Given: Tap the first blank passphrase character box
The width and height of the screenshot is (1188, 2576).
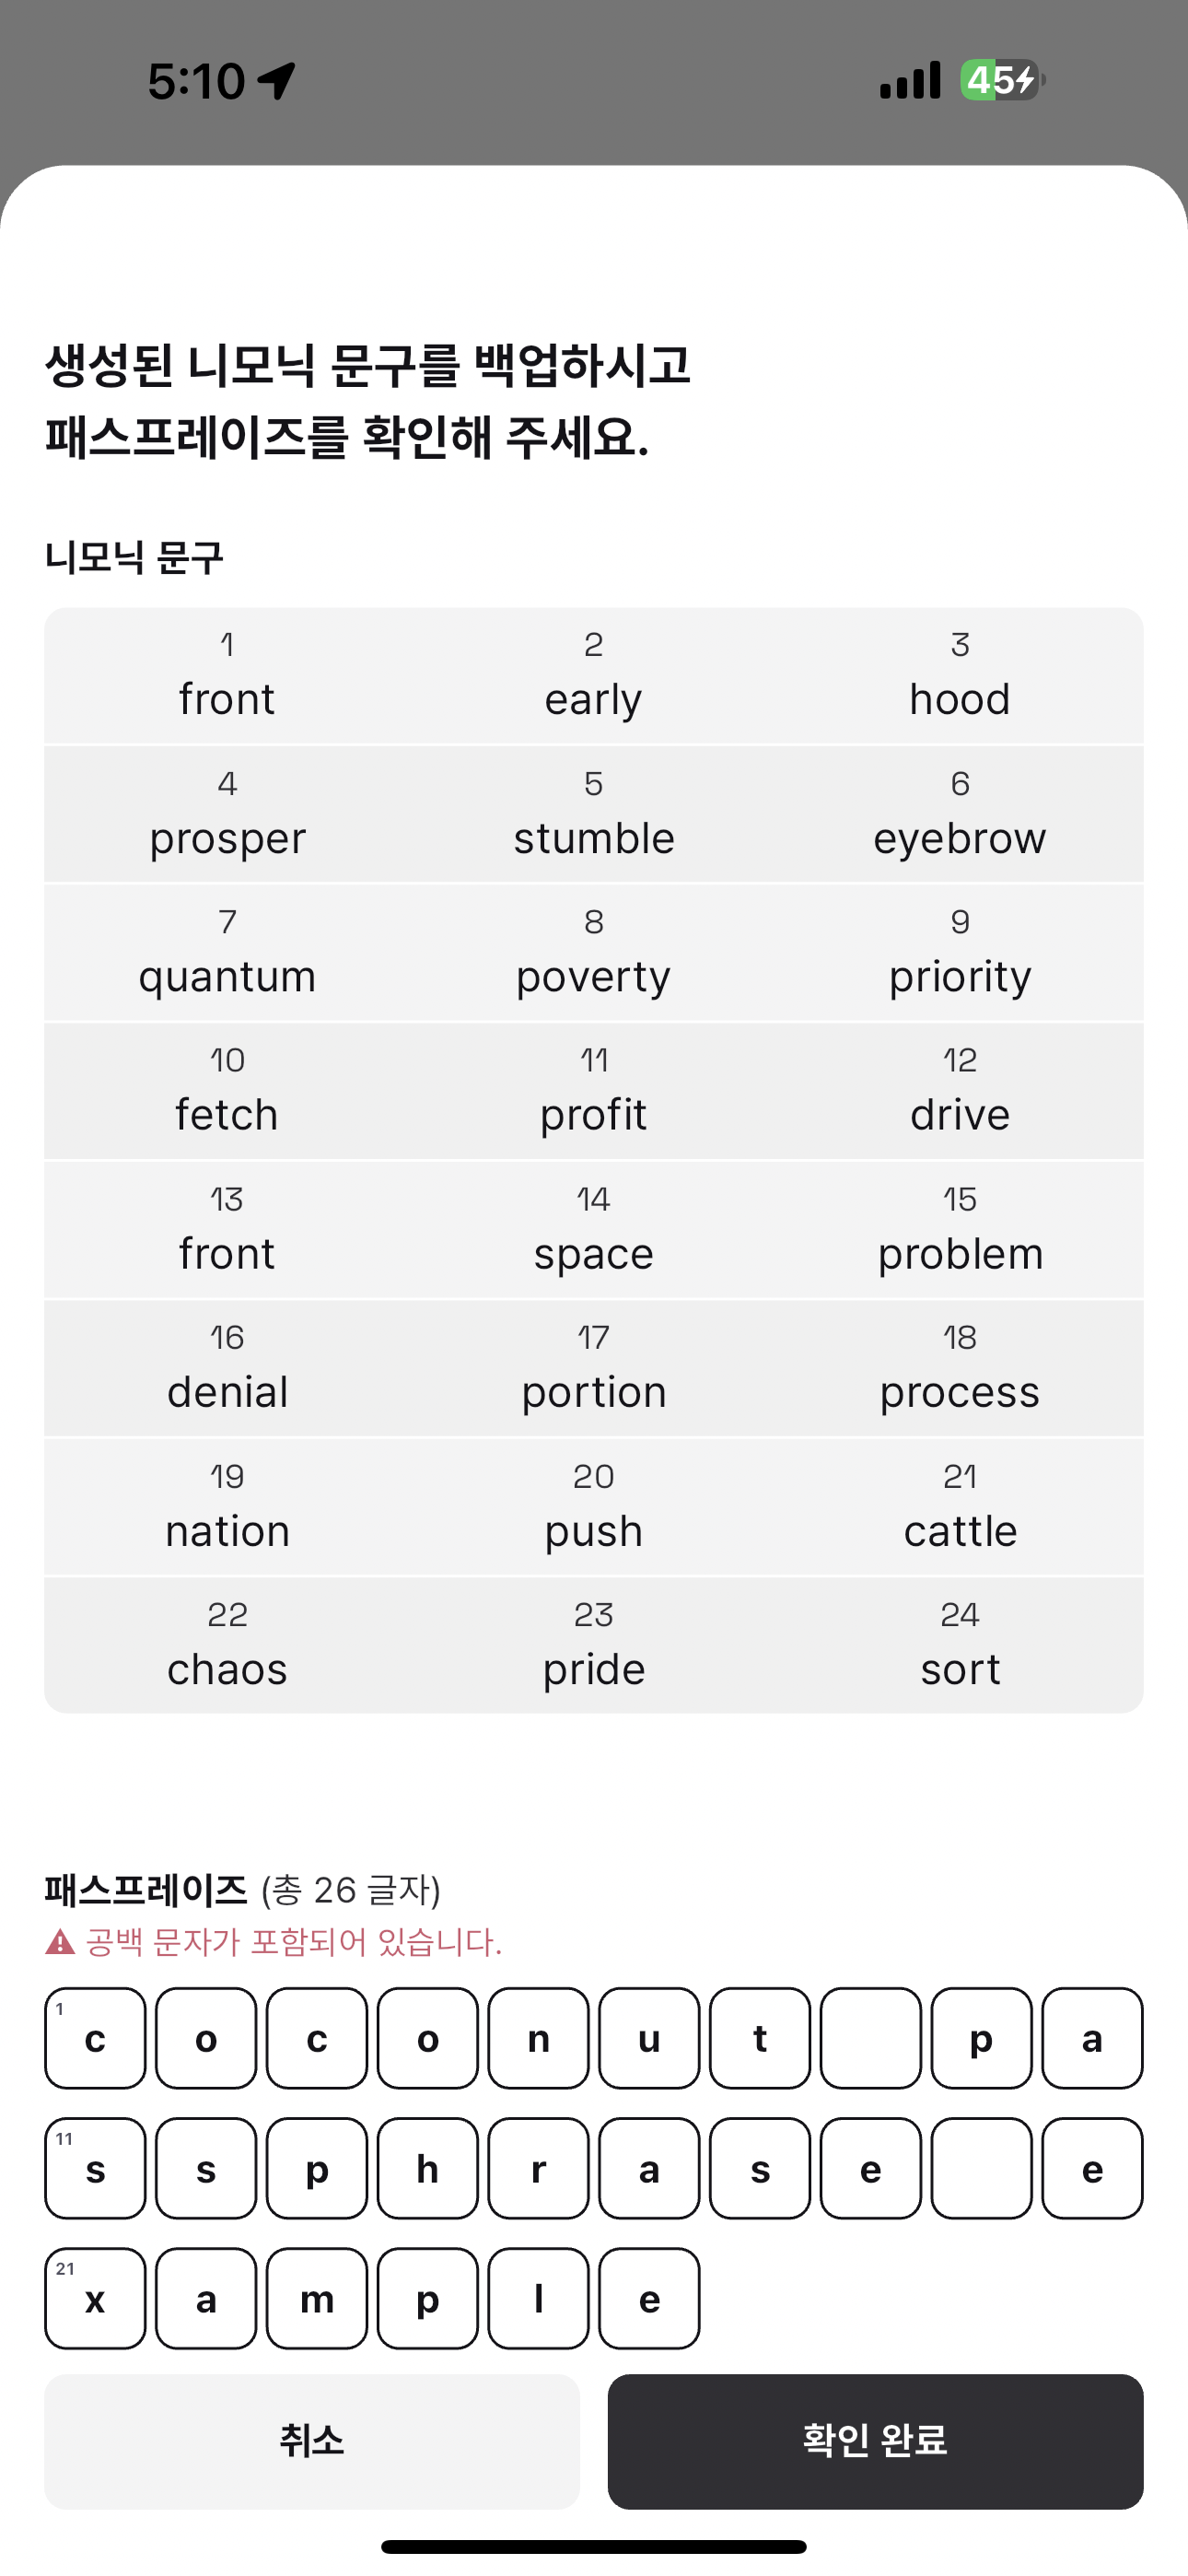Looking at the screenshot, I should 870,2038.
